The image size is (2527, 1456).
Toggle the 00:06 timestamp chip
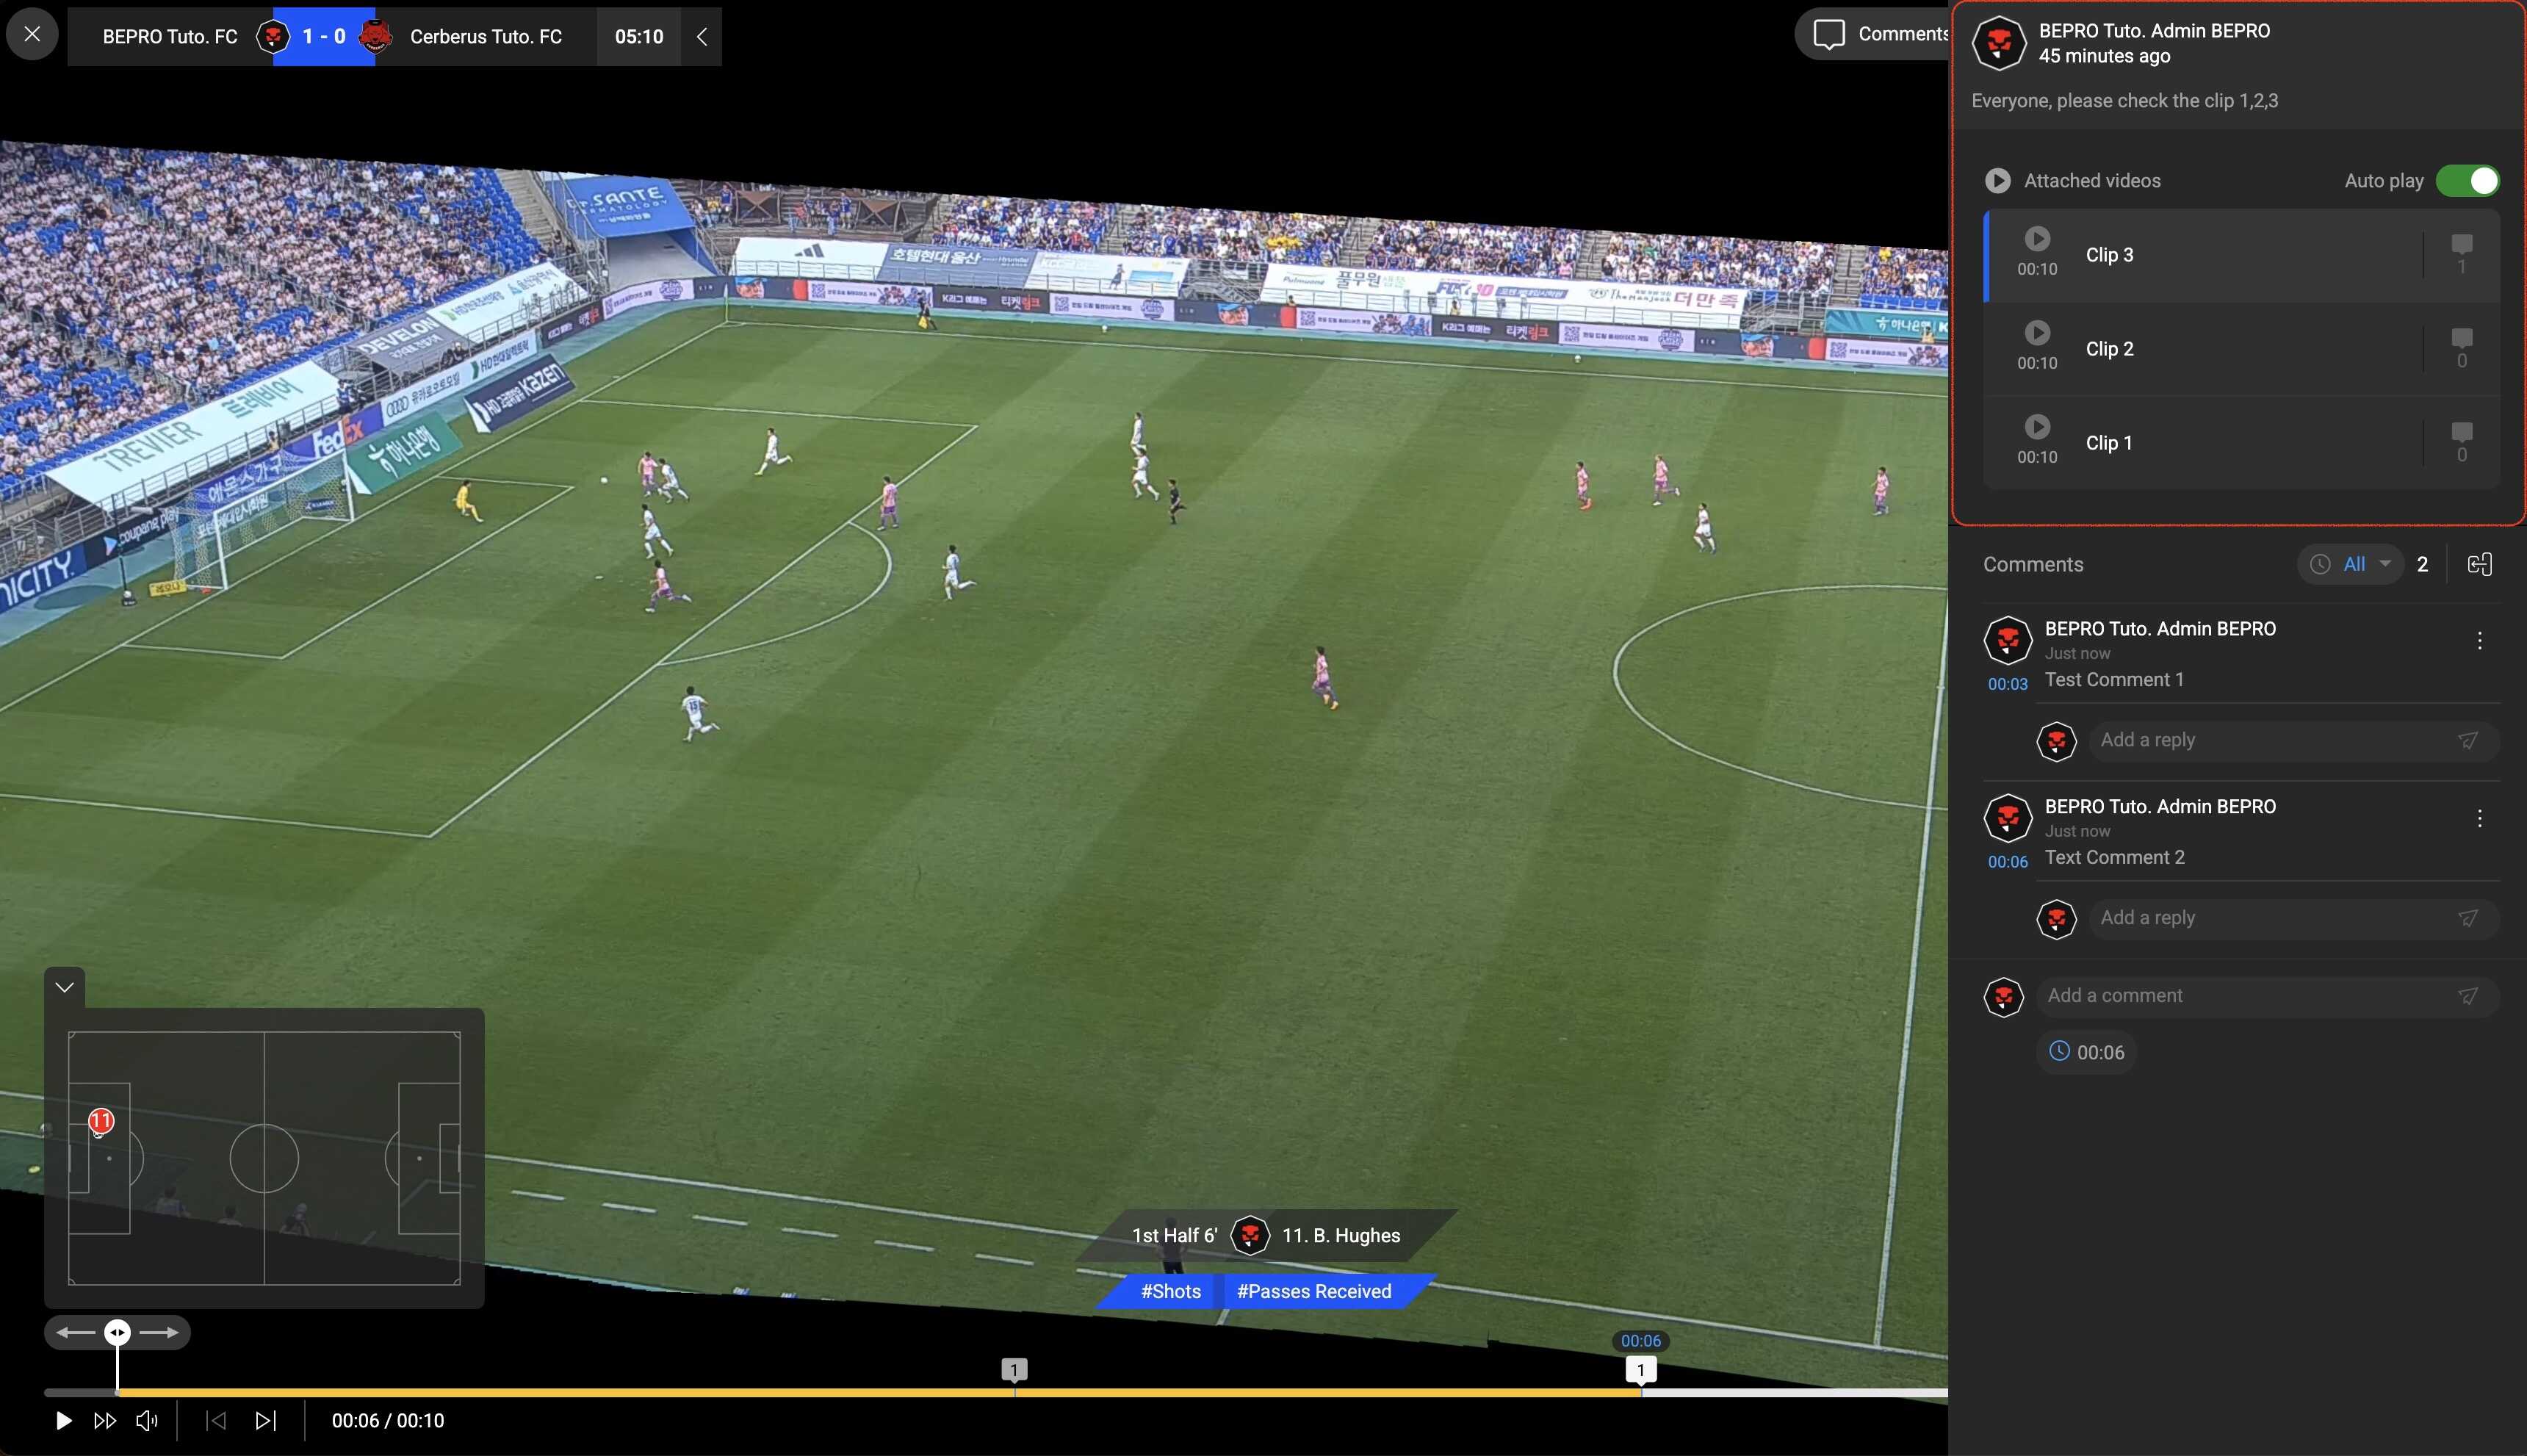tap(2087, 1052)
